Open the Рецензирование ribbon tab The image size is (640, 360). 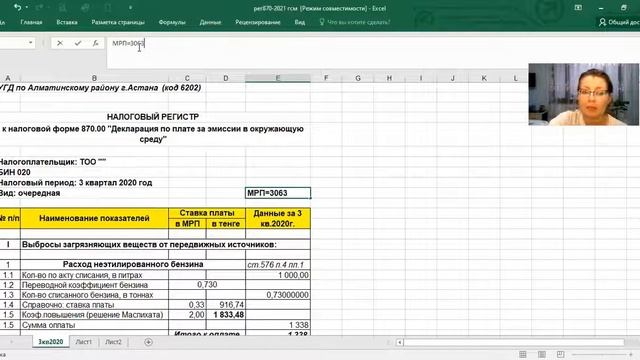pos(258,22)
